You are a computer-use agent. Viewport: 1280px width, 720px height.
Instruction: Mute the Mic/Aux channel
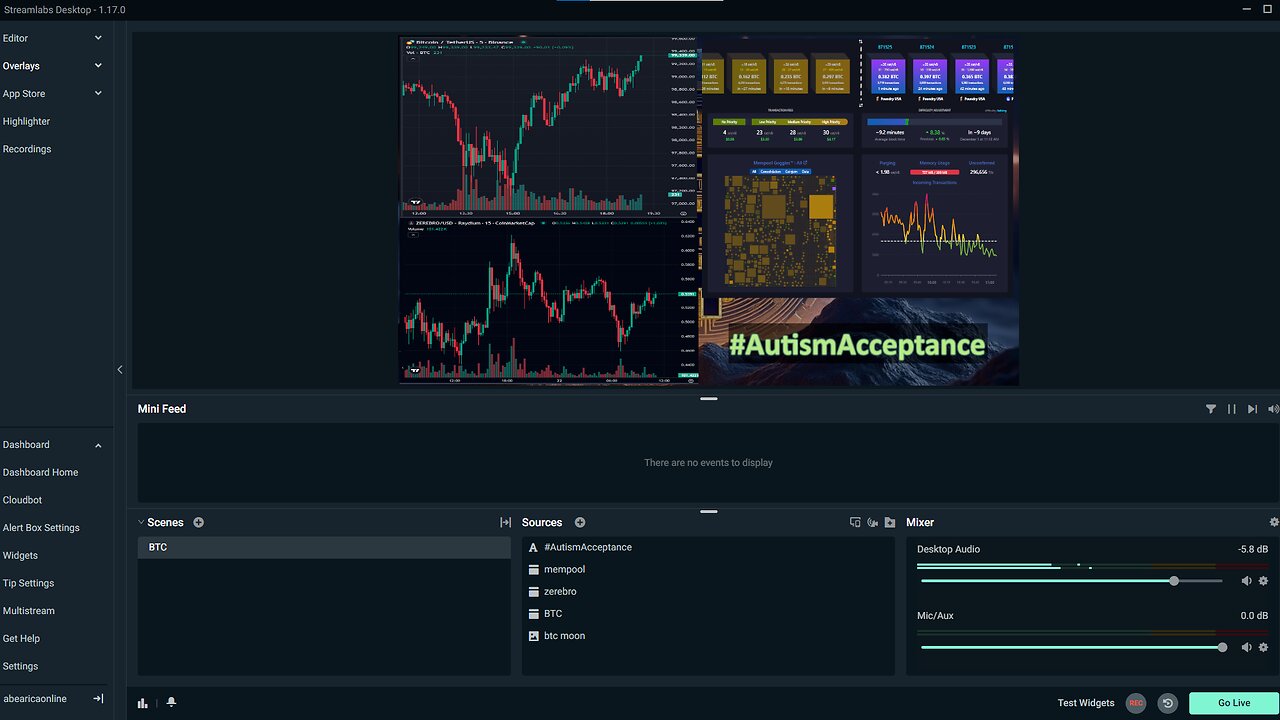click(x=1246, y=647)
